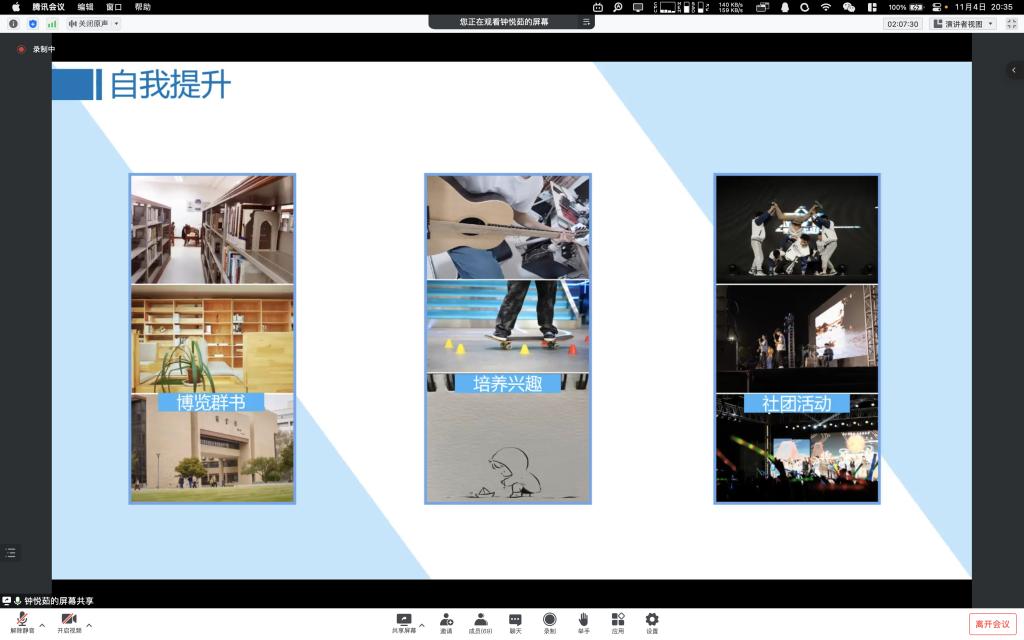Turn on video with 开启视频
1024x640 pixels.
point(68,621)
